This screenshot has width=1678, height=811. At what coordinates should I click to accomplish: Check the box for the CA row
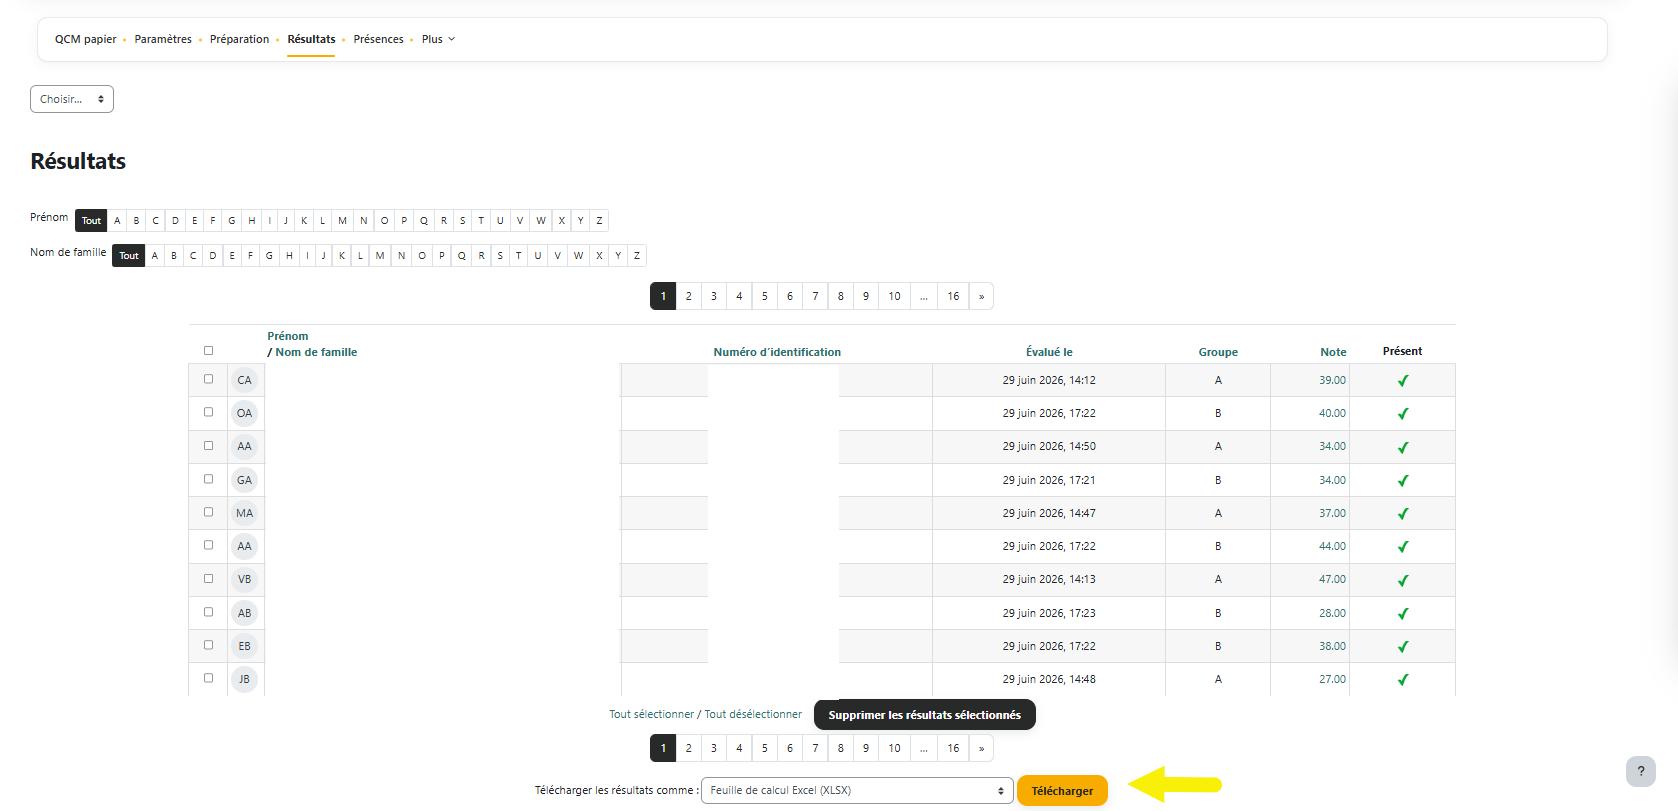(208, 379)
